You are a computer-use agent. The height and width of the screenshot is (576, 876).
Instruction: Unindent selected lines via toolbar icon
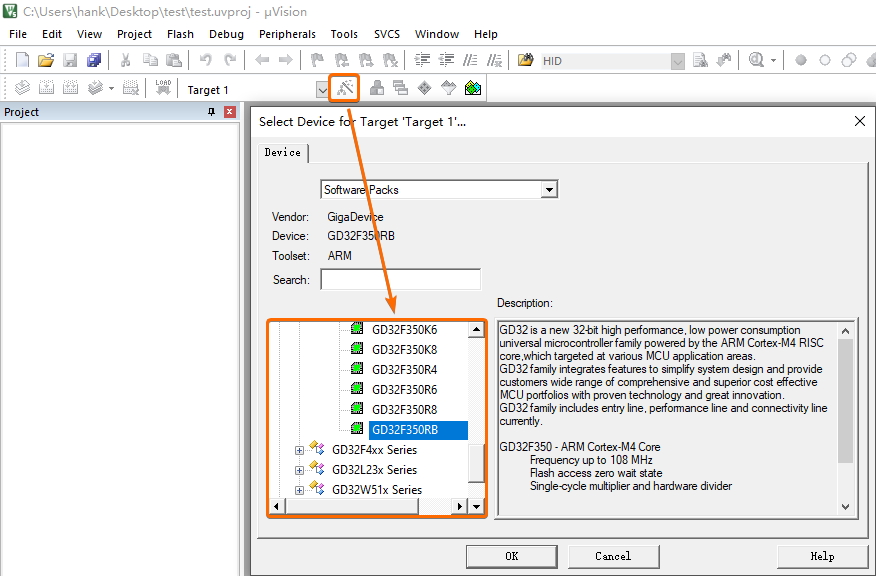pos(446,60)
